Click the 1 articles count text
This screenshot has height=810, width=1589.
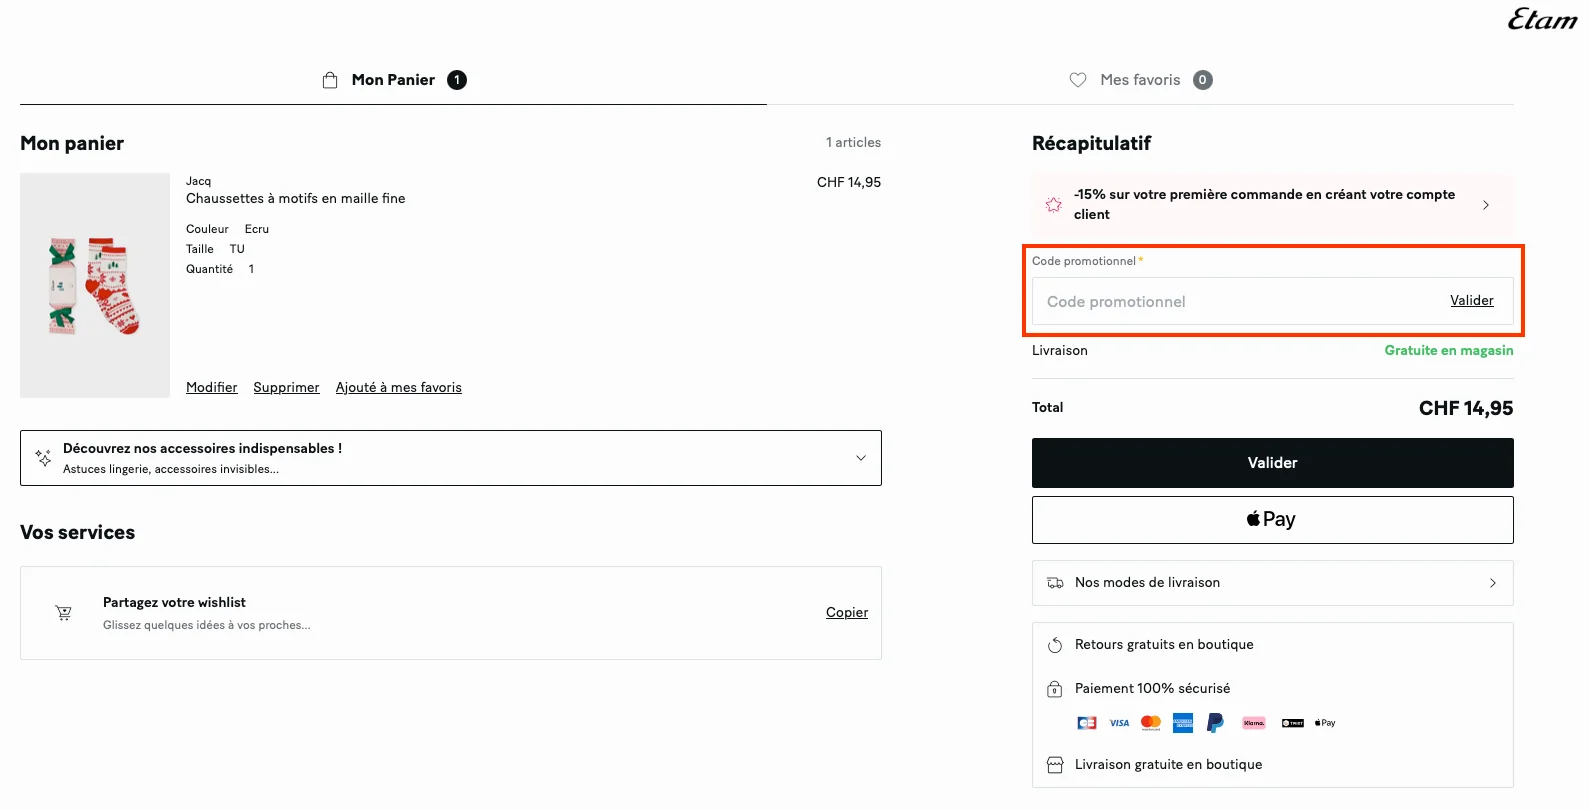pos(854,143)
